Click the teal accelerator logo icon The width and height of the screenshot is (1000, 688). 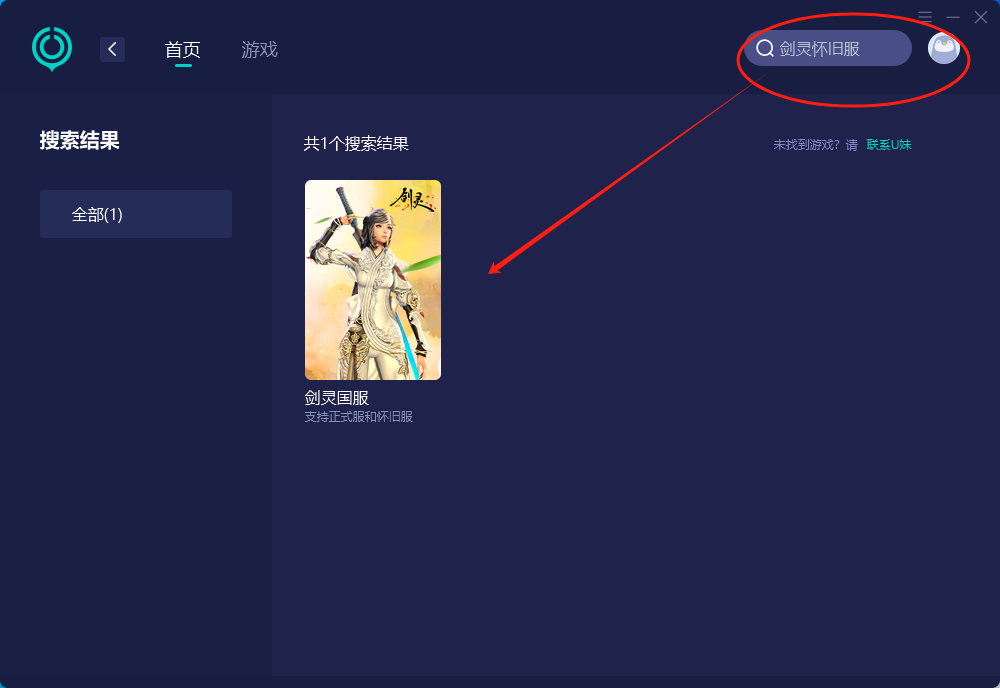52,48
